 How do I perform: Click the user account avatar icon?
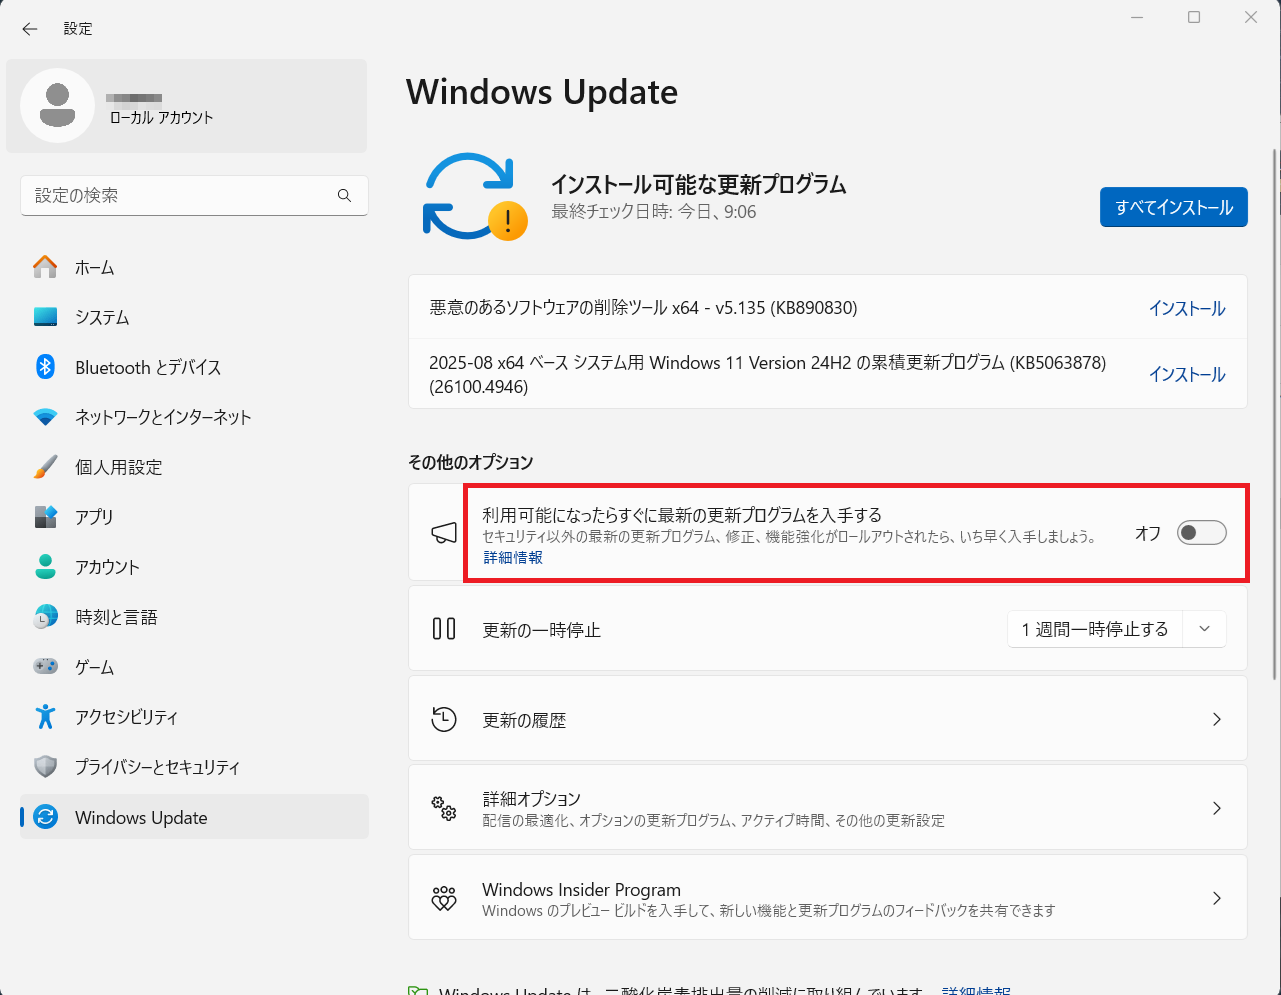58,106
